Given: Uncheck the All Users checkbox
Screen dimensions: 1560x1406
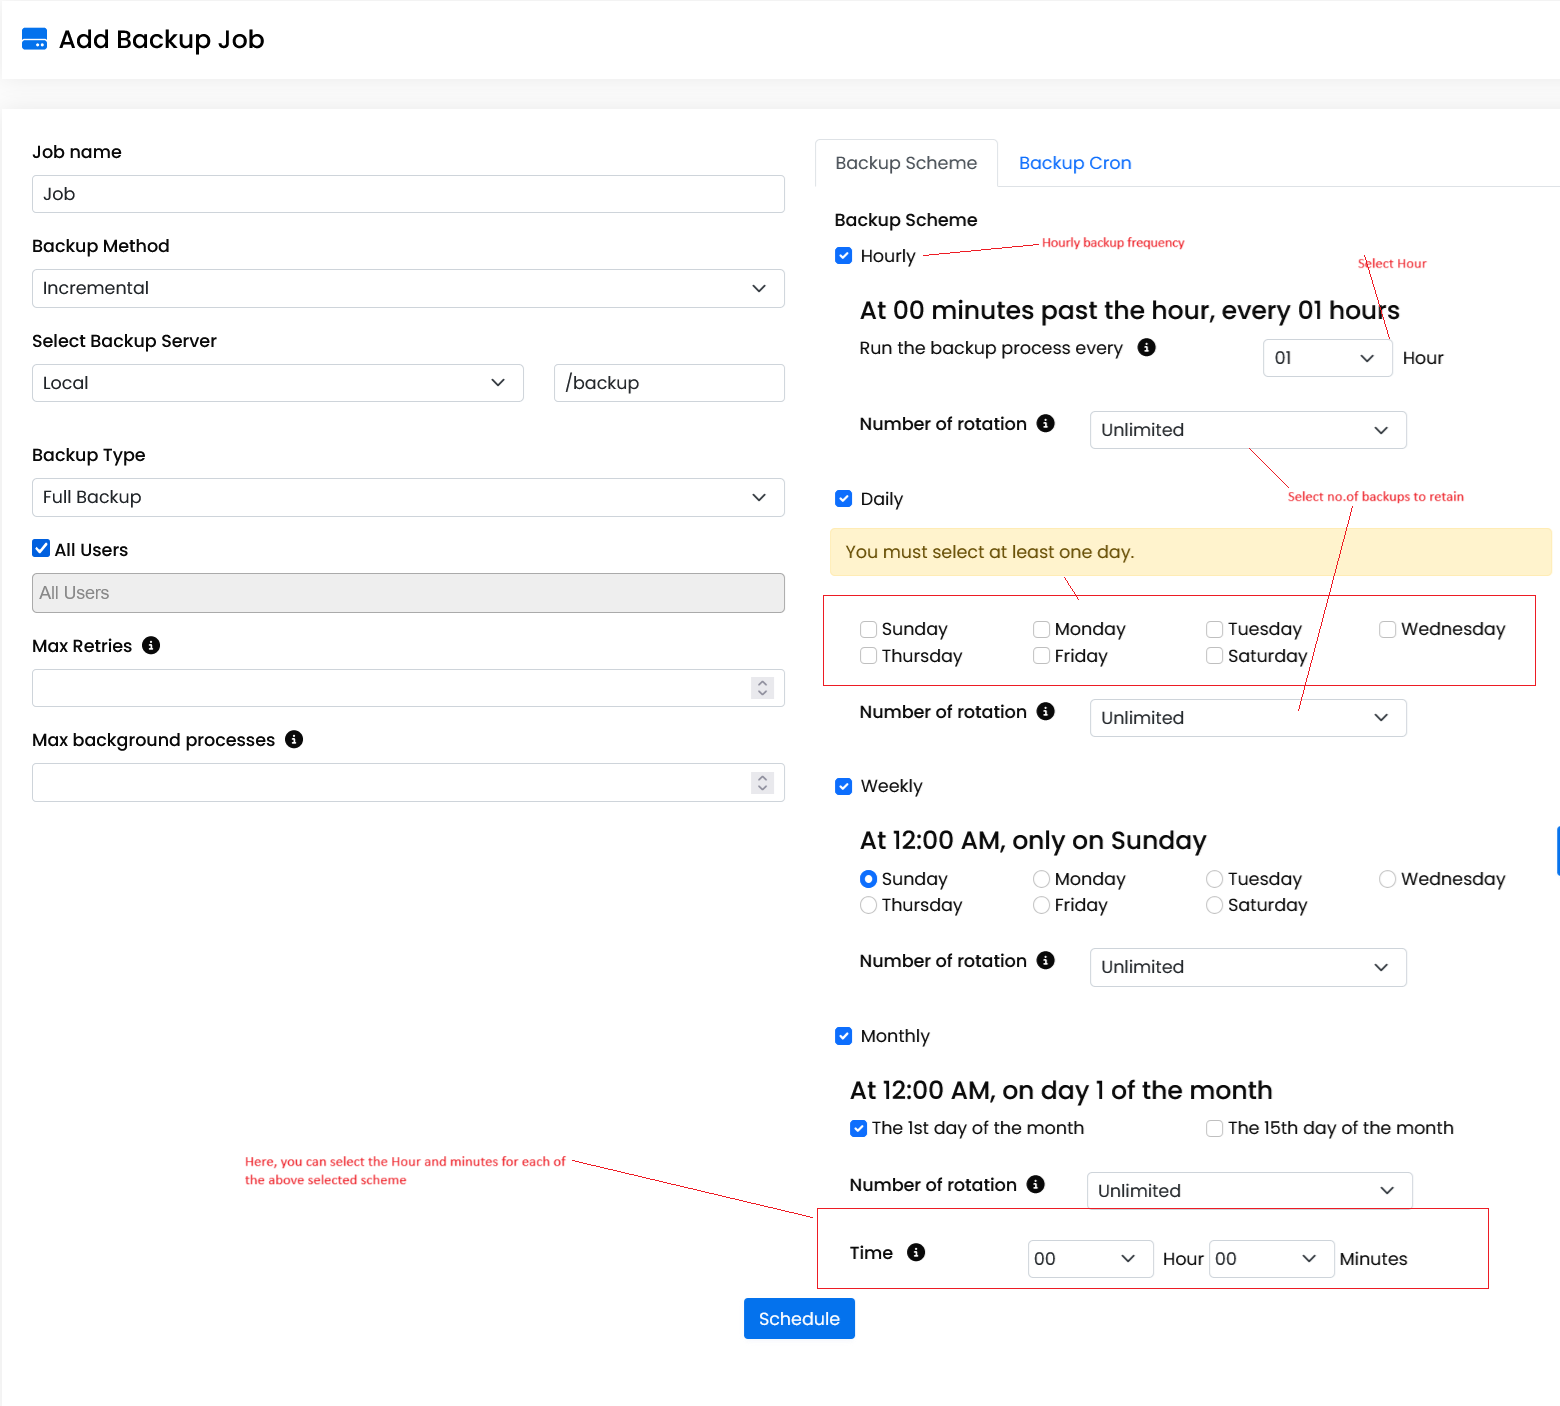Looking at the screenshot, I should pyautogui.click(x=41, y=547).
